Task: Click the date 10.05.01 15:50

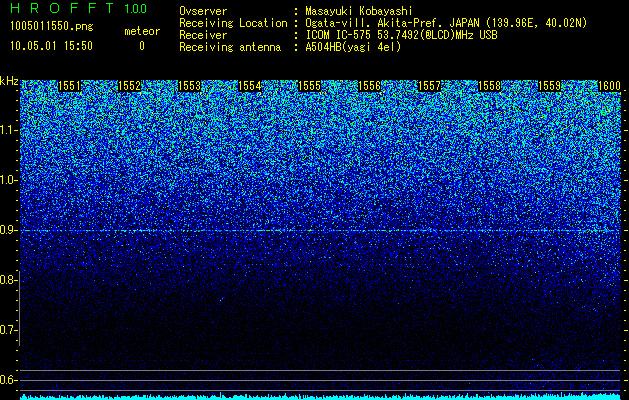Action: click(x=51, y=46)
